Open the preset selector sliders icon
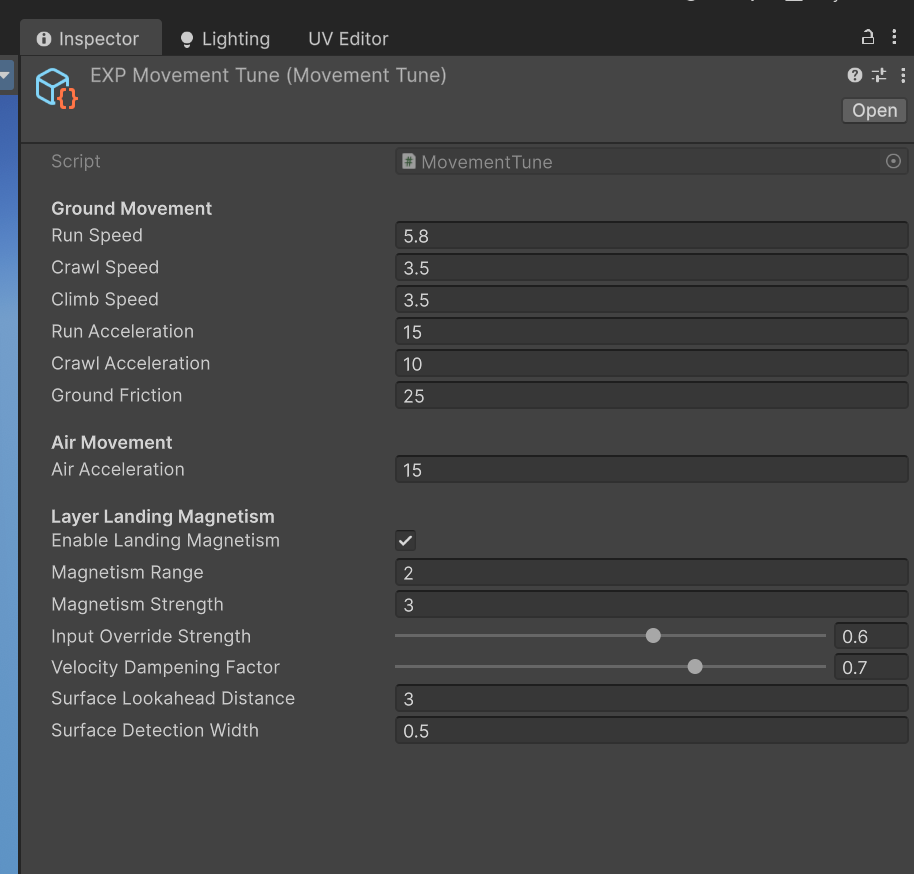This screenshot has width=914, height=874. 879,75
